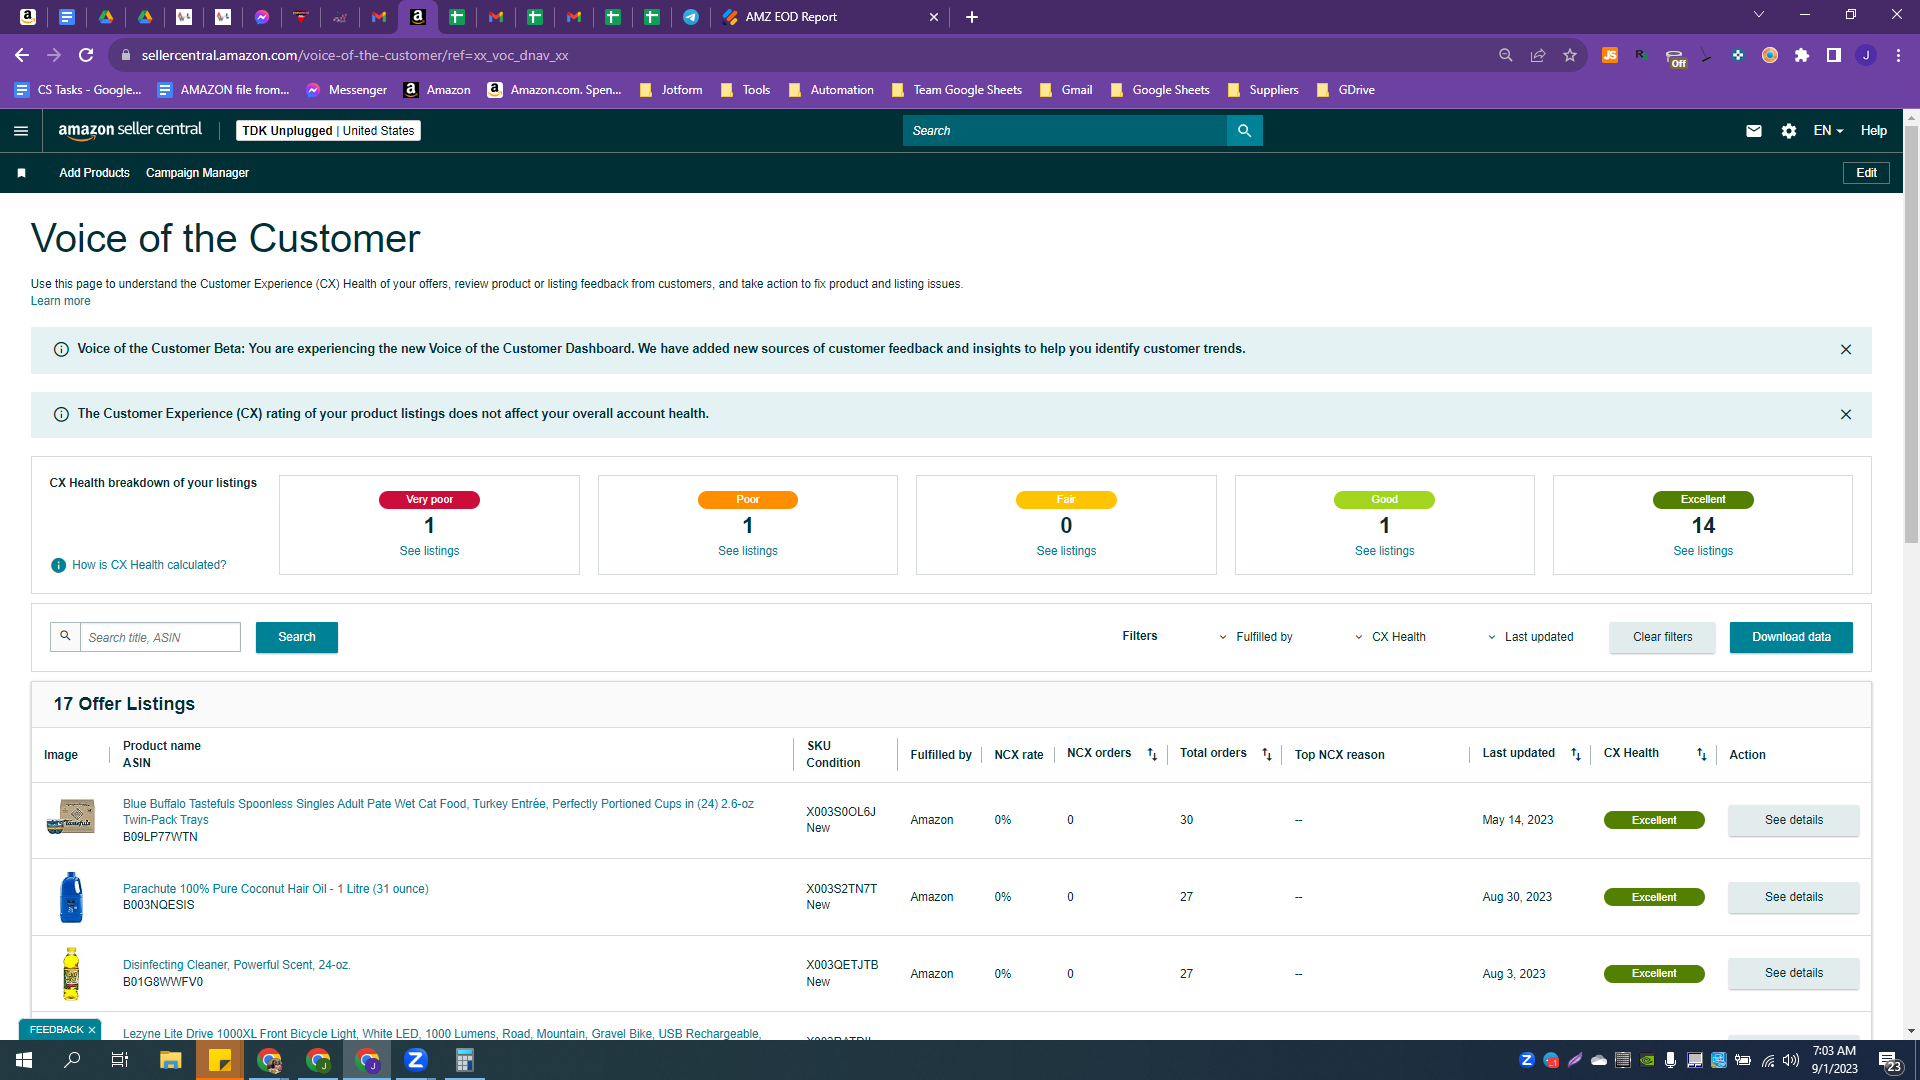1920x1080 pixels.
Task: Bookmark this page with the star icon
Action: pyautogui.click(x=1570, y=55)
